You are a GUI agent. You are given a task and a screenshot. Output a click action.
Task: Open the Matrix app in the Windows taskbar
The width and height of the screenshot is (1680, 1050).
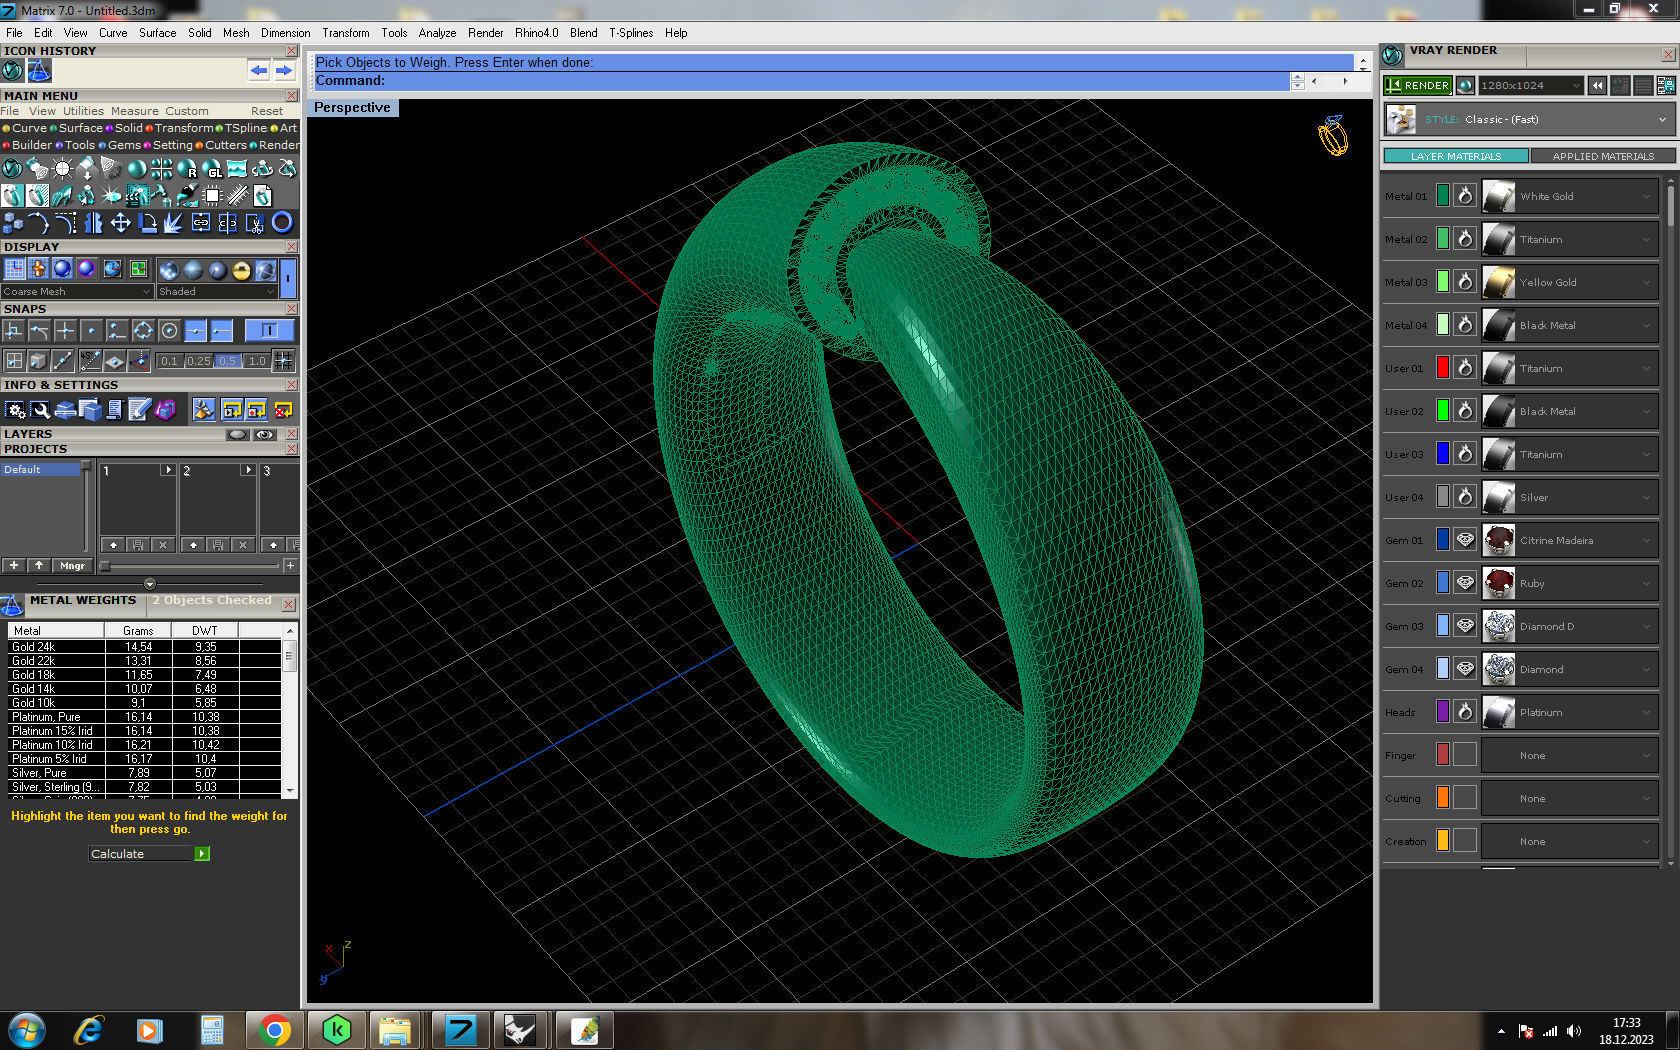tap(460, 1030)
